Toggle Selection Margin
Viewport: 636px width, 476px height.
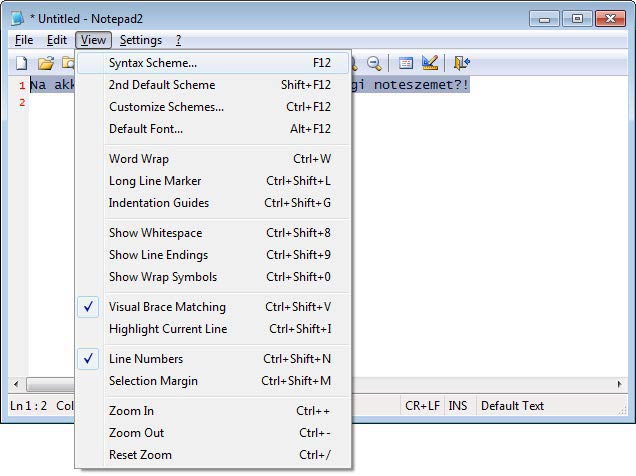[x=213, y=380]
